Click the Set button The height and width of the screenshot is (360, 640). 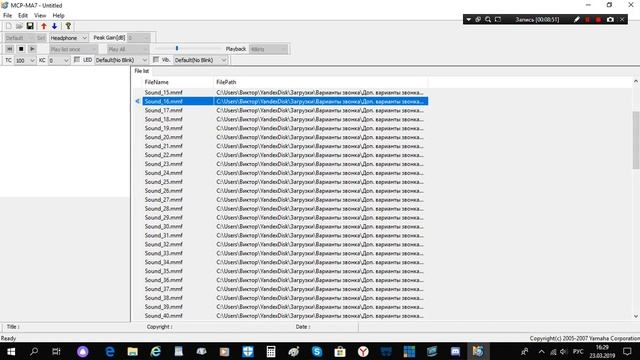pyautogui.click(x=41, y=38)
